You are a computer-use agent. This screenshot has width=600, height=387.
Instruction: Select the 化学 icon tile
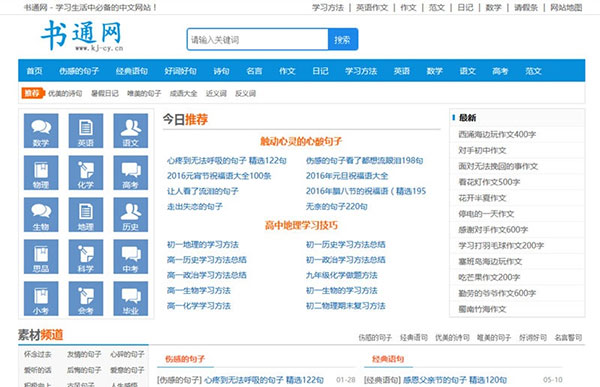(x=86, y=173)
